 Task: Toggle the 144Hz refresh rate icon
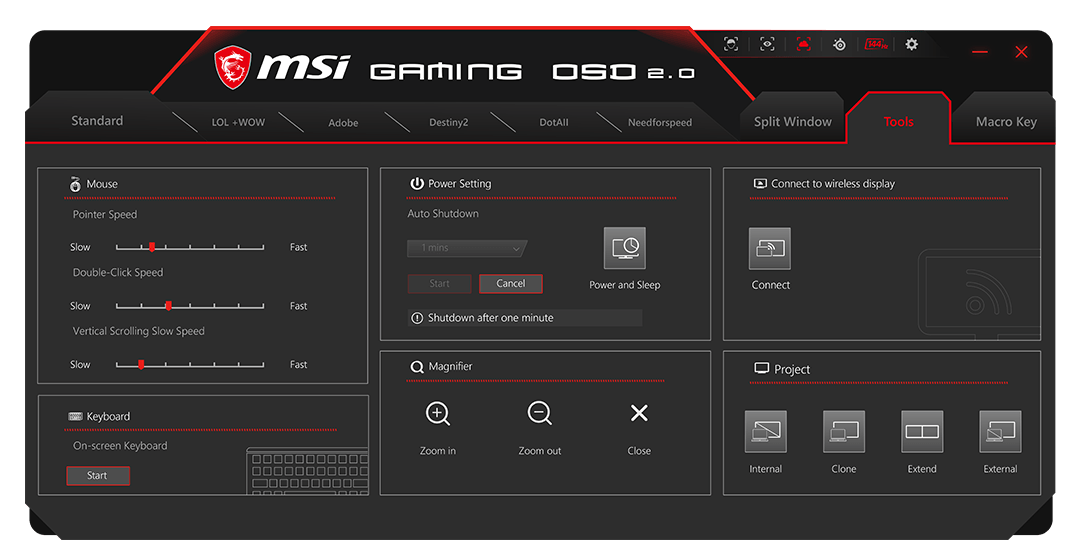[875, 44]
